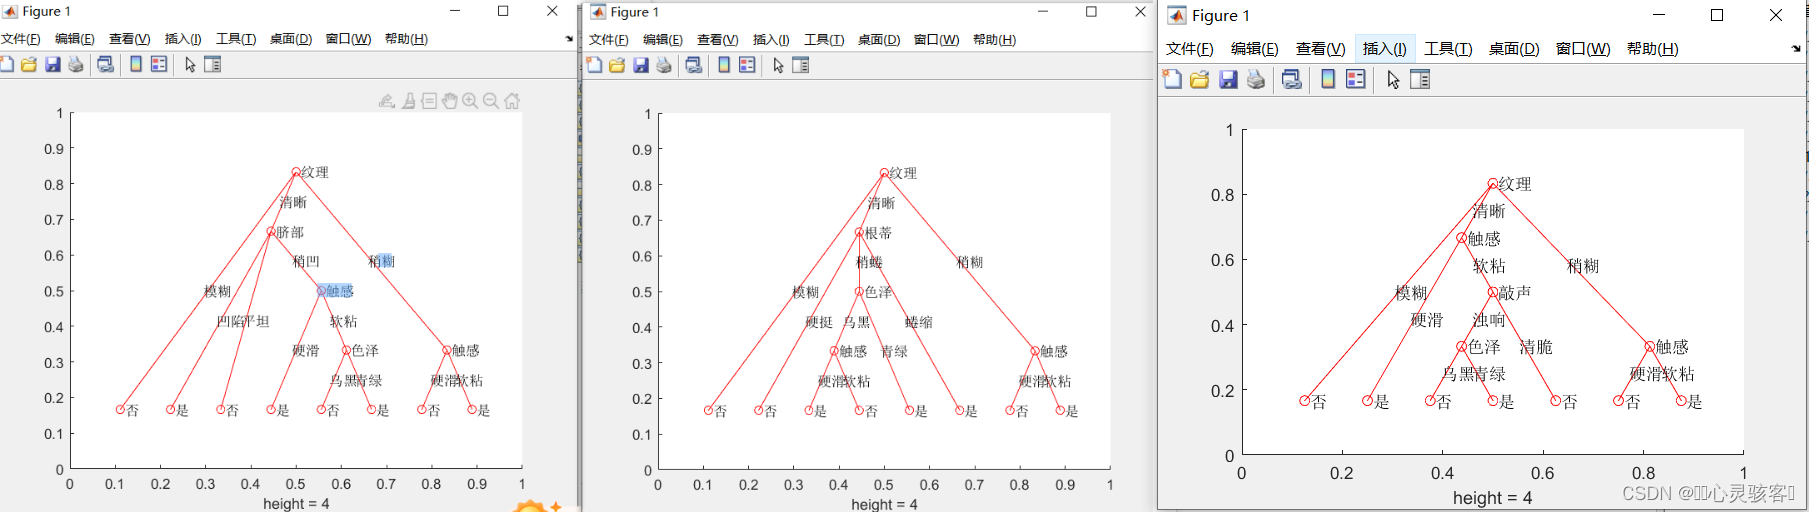
Task: Click Link Plot icon in left Figure window
Action: click(x=105, y=64)
